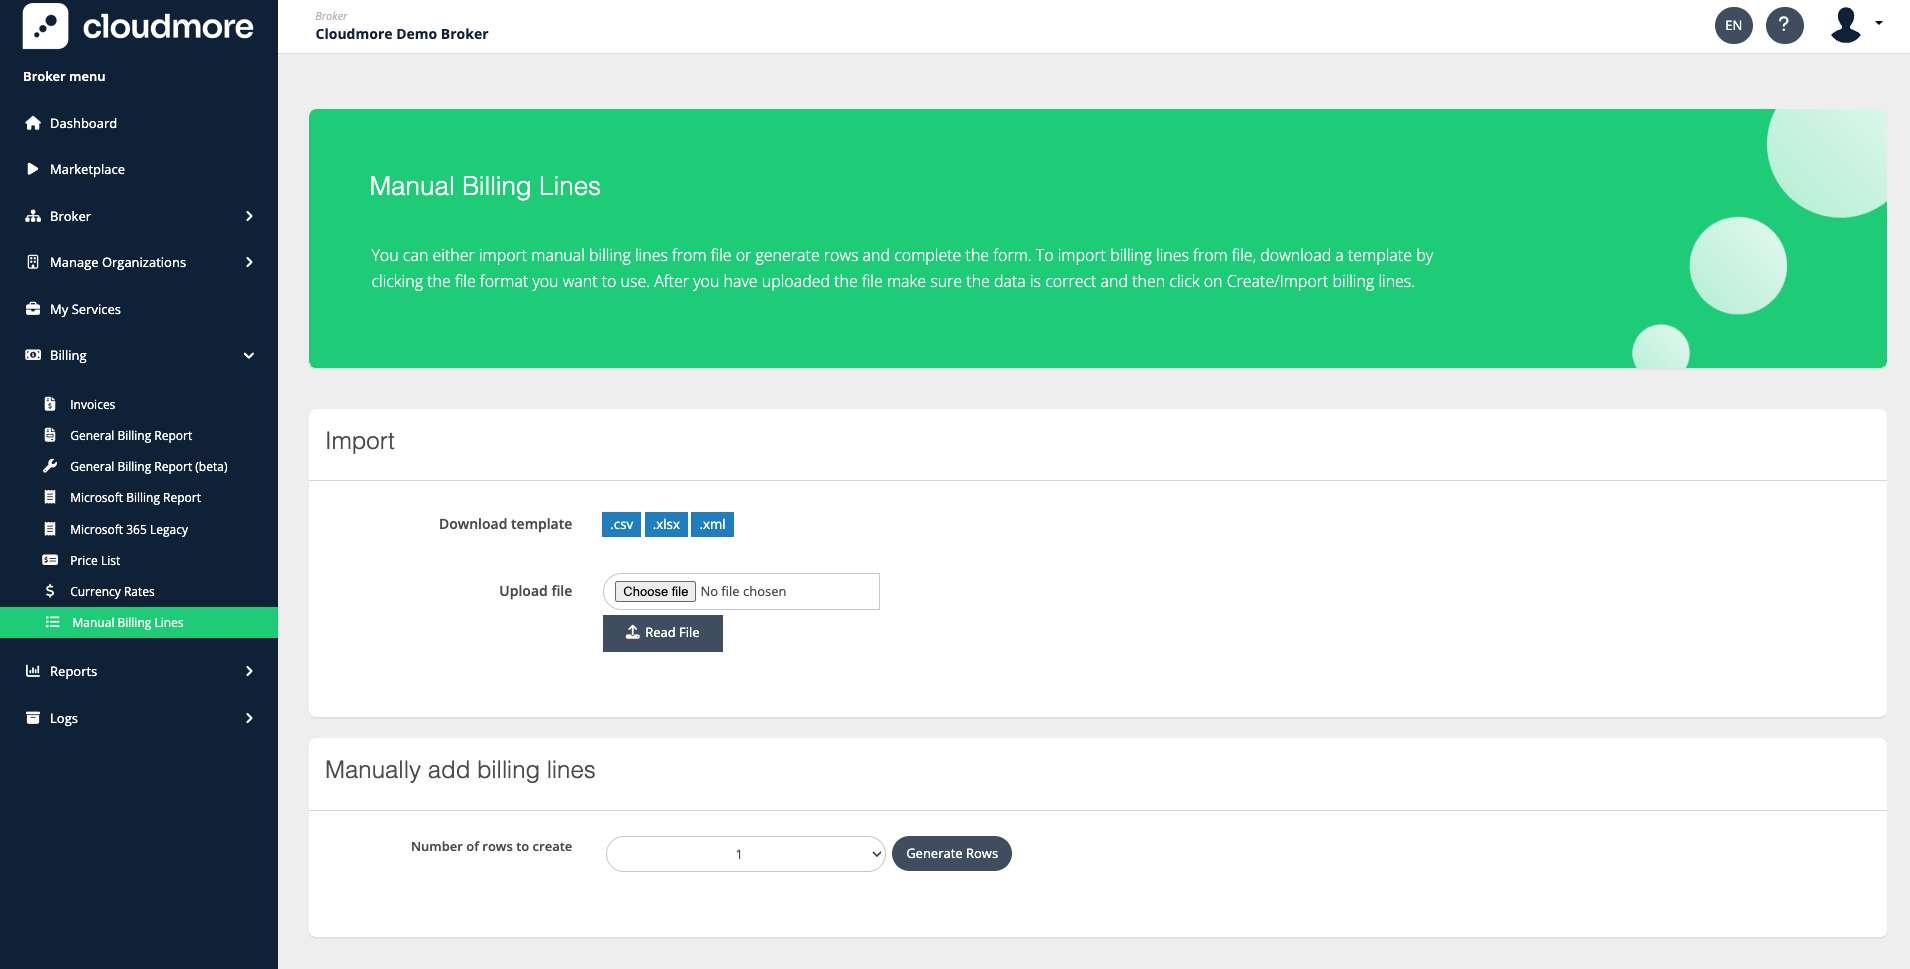Click the Read File button
The width and height of the screenshot is (1910, 969).
pos(662,633)
